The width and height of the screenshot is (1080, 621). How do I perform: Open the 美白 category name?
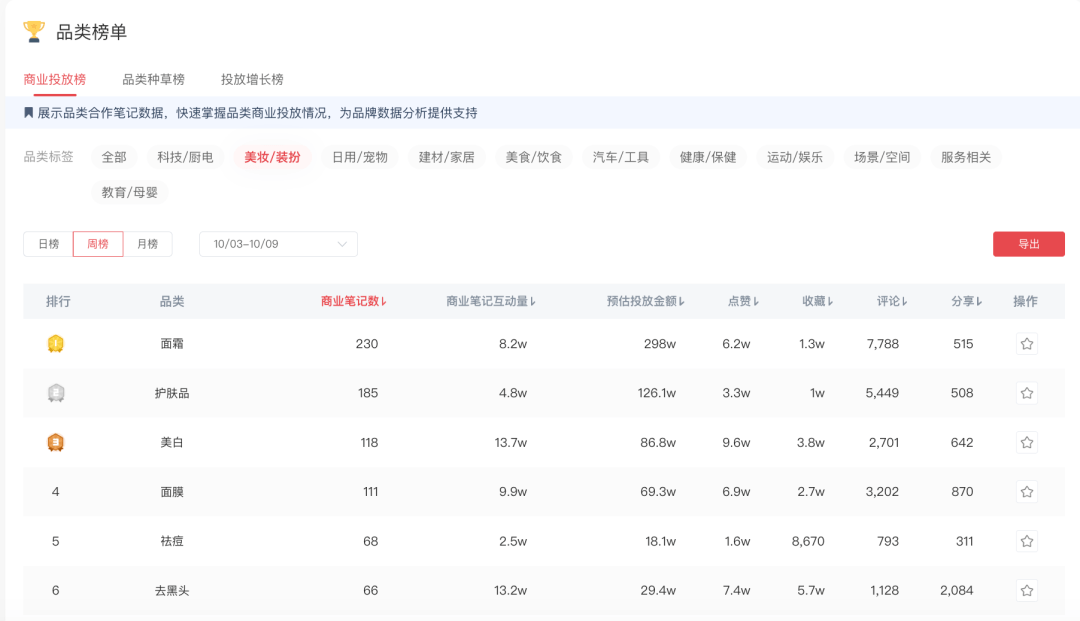click(172, 442)
